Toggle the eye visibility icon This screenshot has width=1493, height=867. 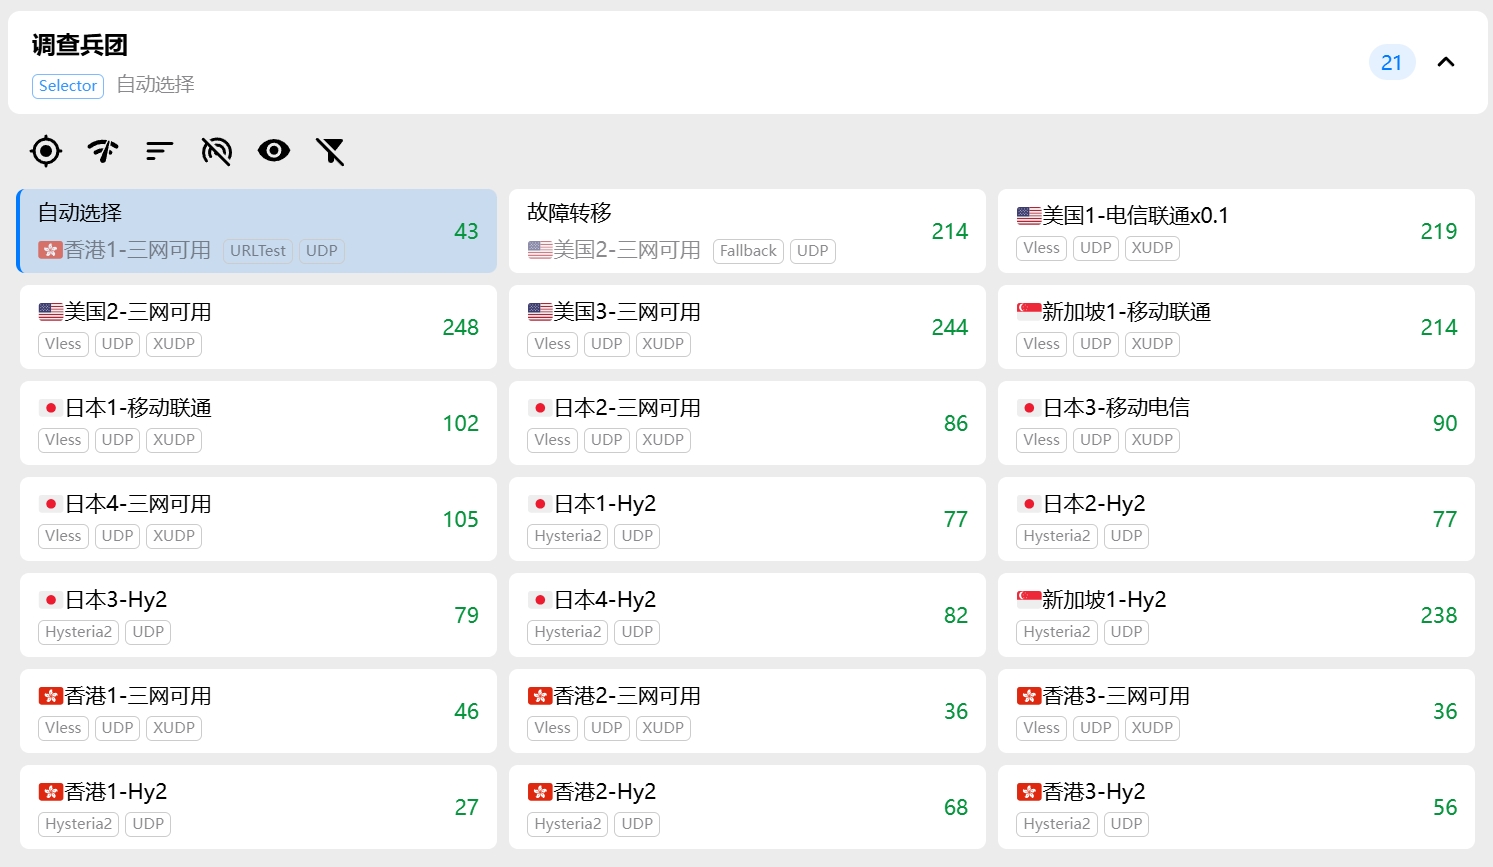pyautogui.click(x=274, y=151)
